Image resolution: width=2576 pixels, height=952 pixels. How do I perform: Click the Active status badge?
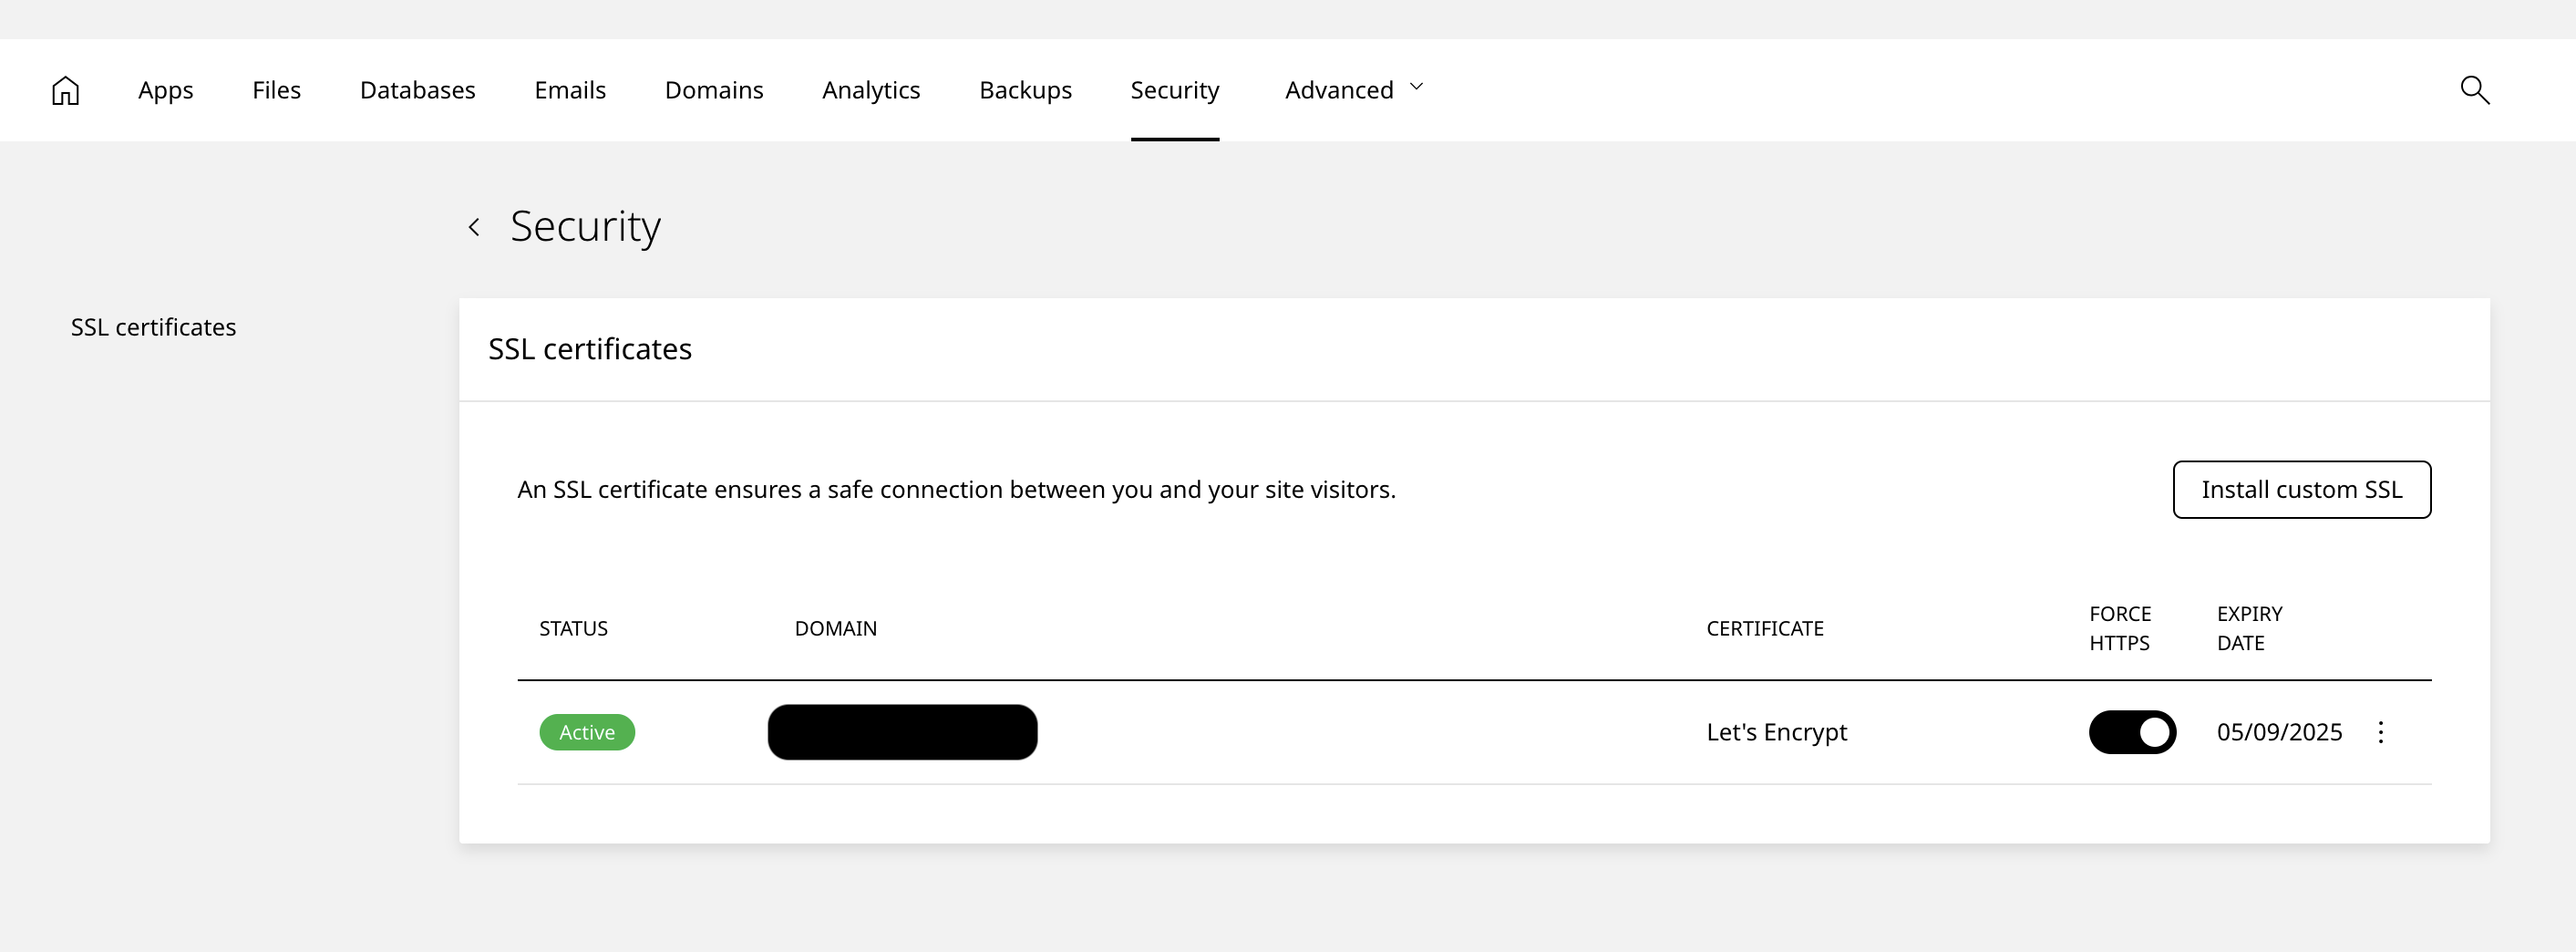click(x=587, y=732)
